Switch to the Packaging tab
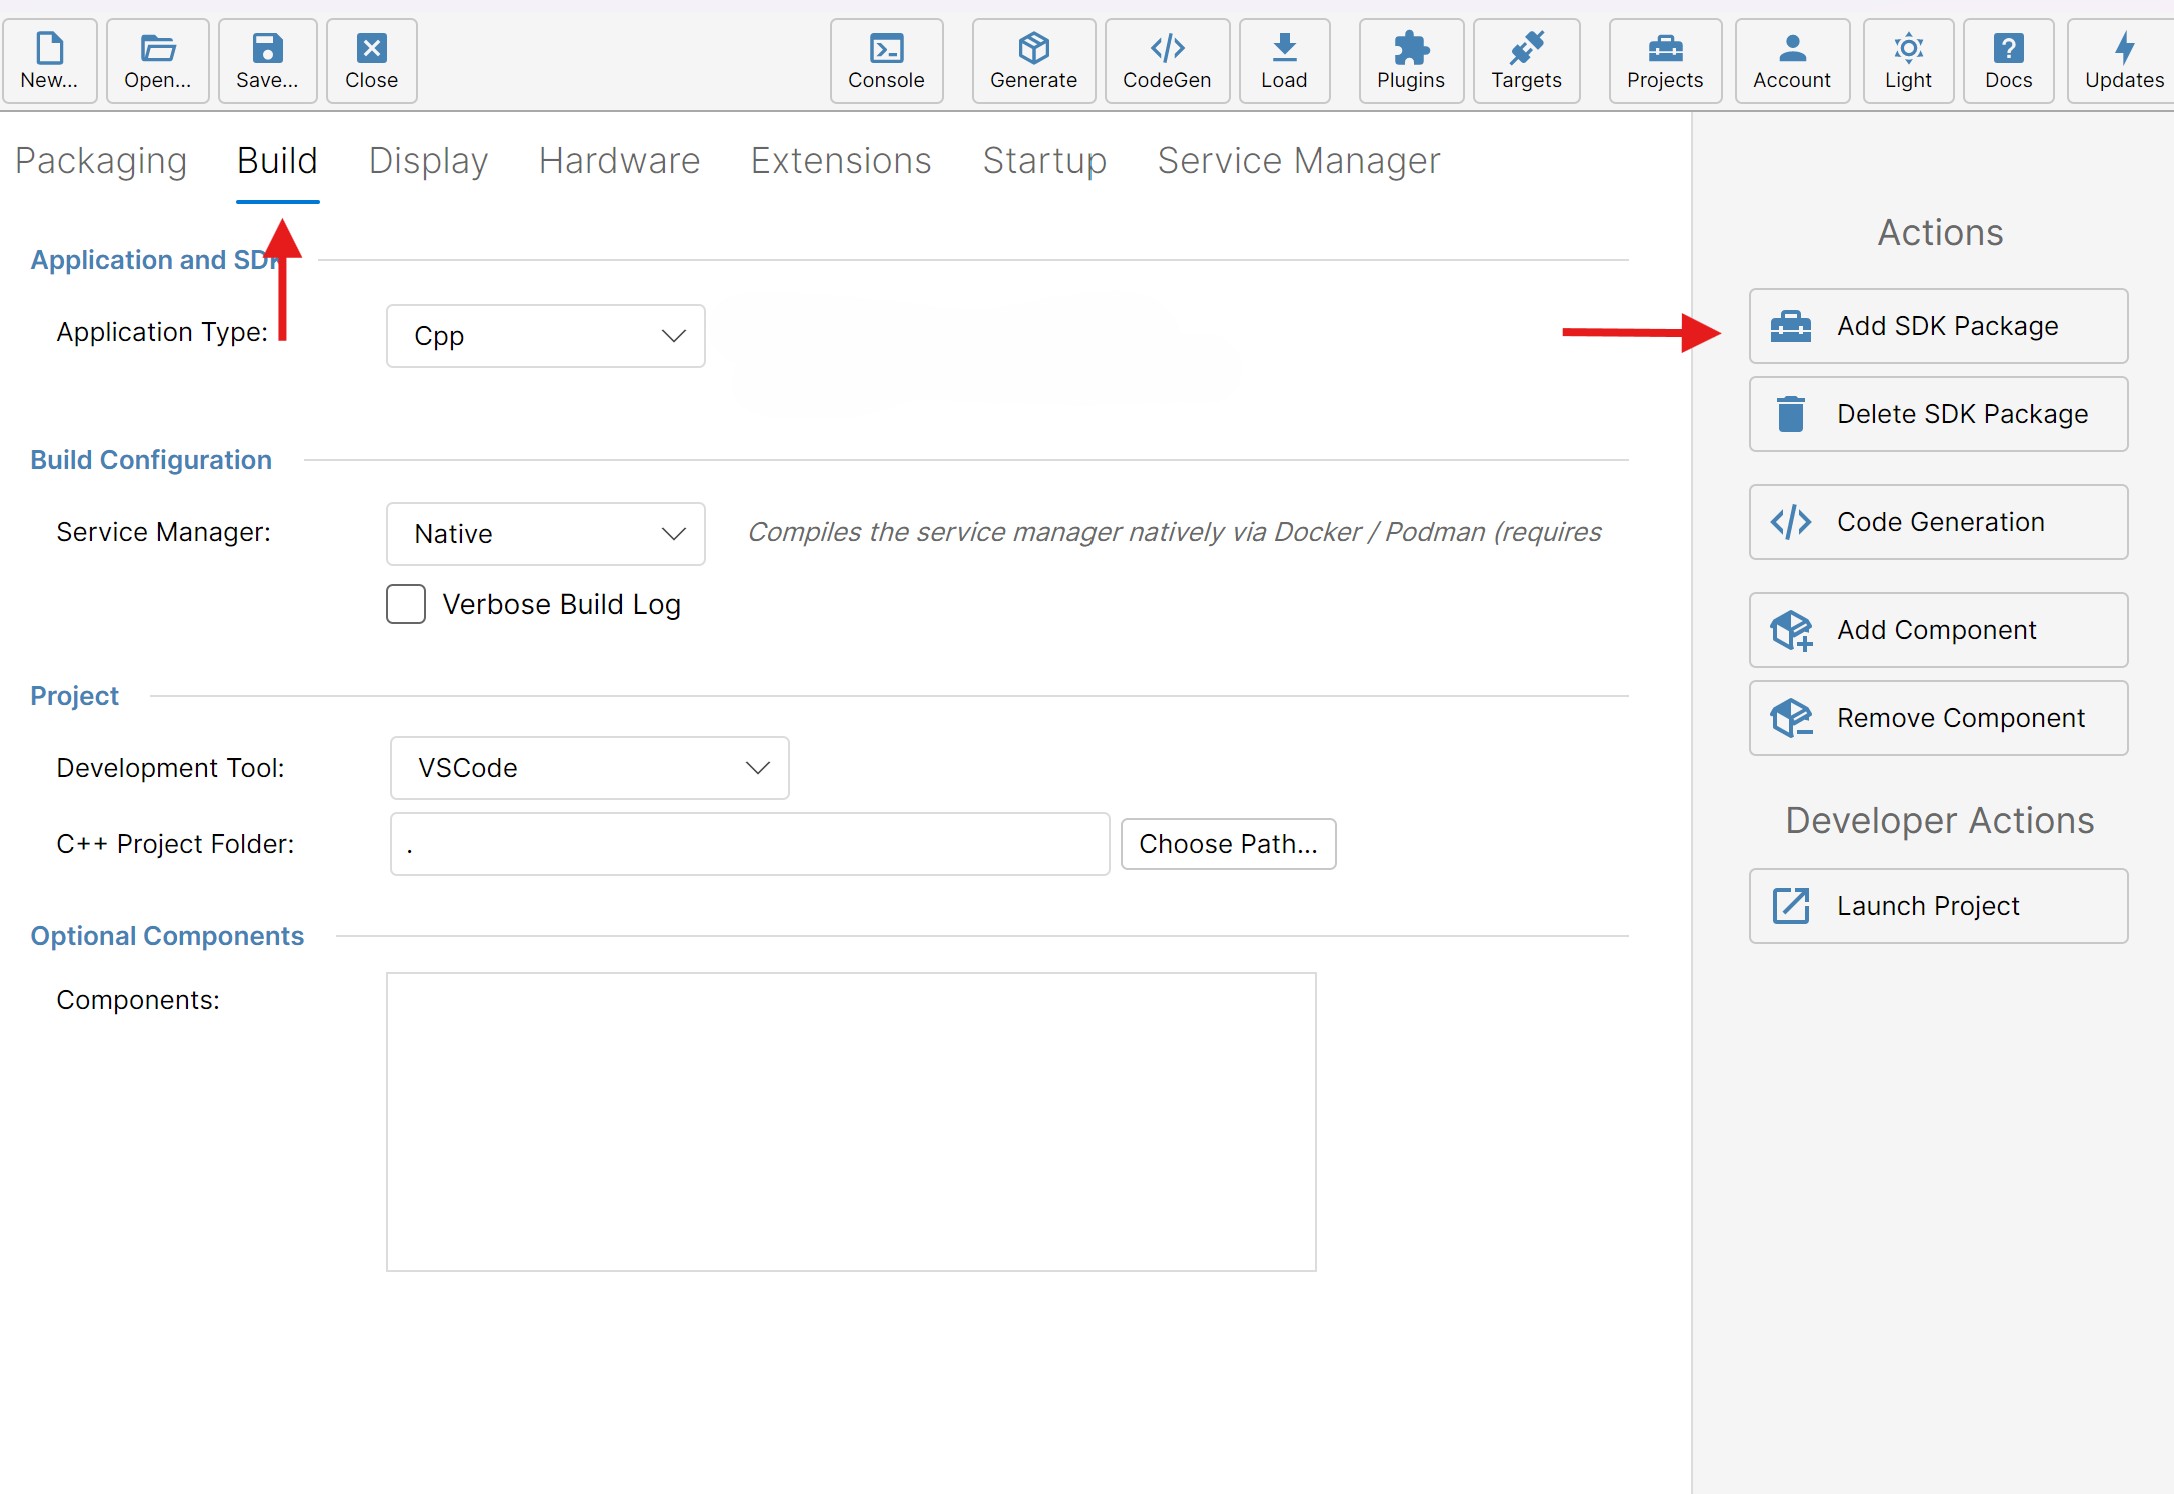The width and height of the screenshot is (2174, 1494). (x=101, y=161)
